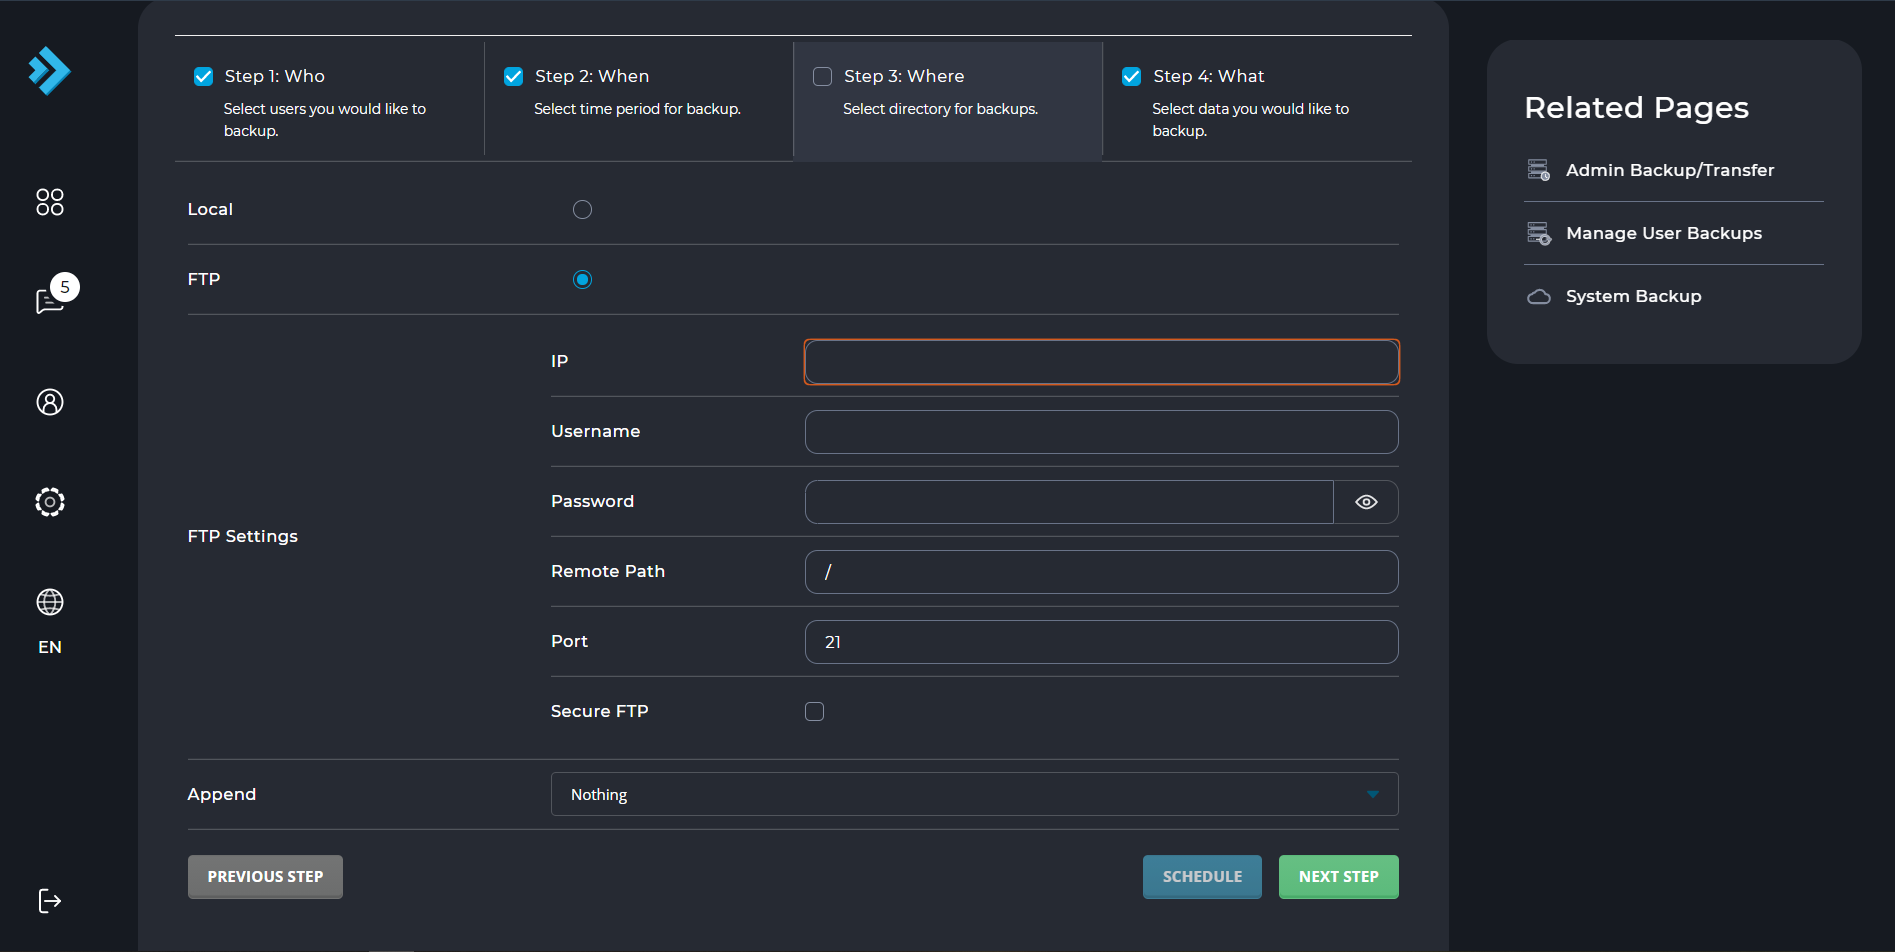
Task: Toggle the Step 1: Who checkbox
Action: coord(203,76)
